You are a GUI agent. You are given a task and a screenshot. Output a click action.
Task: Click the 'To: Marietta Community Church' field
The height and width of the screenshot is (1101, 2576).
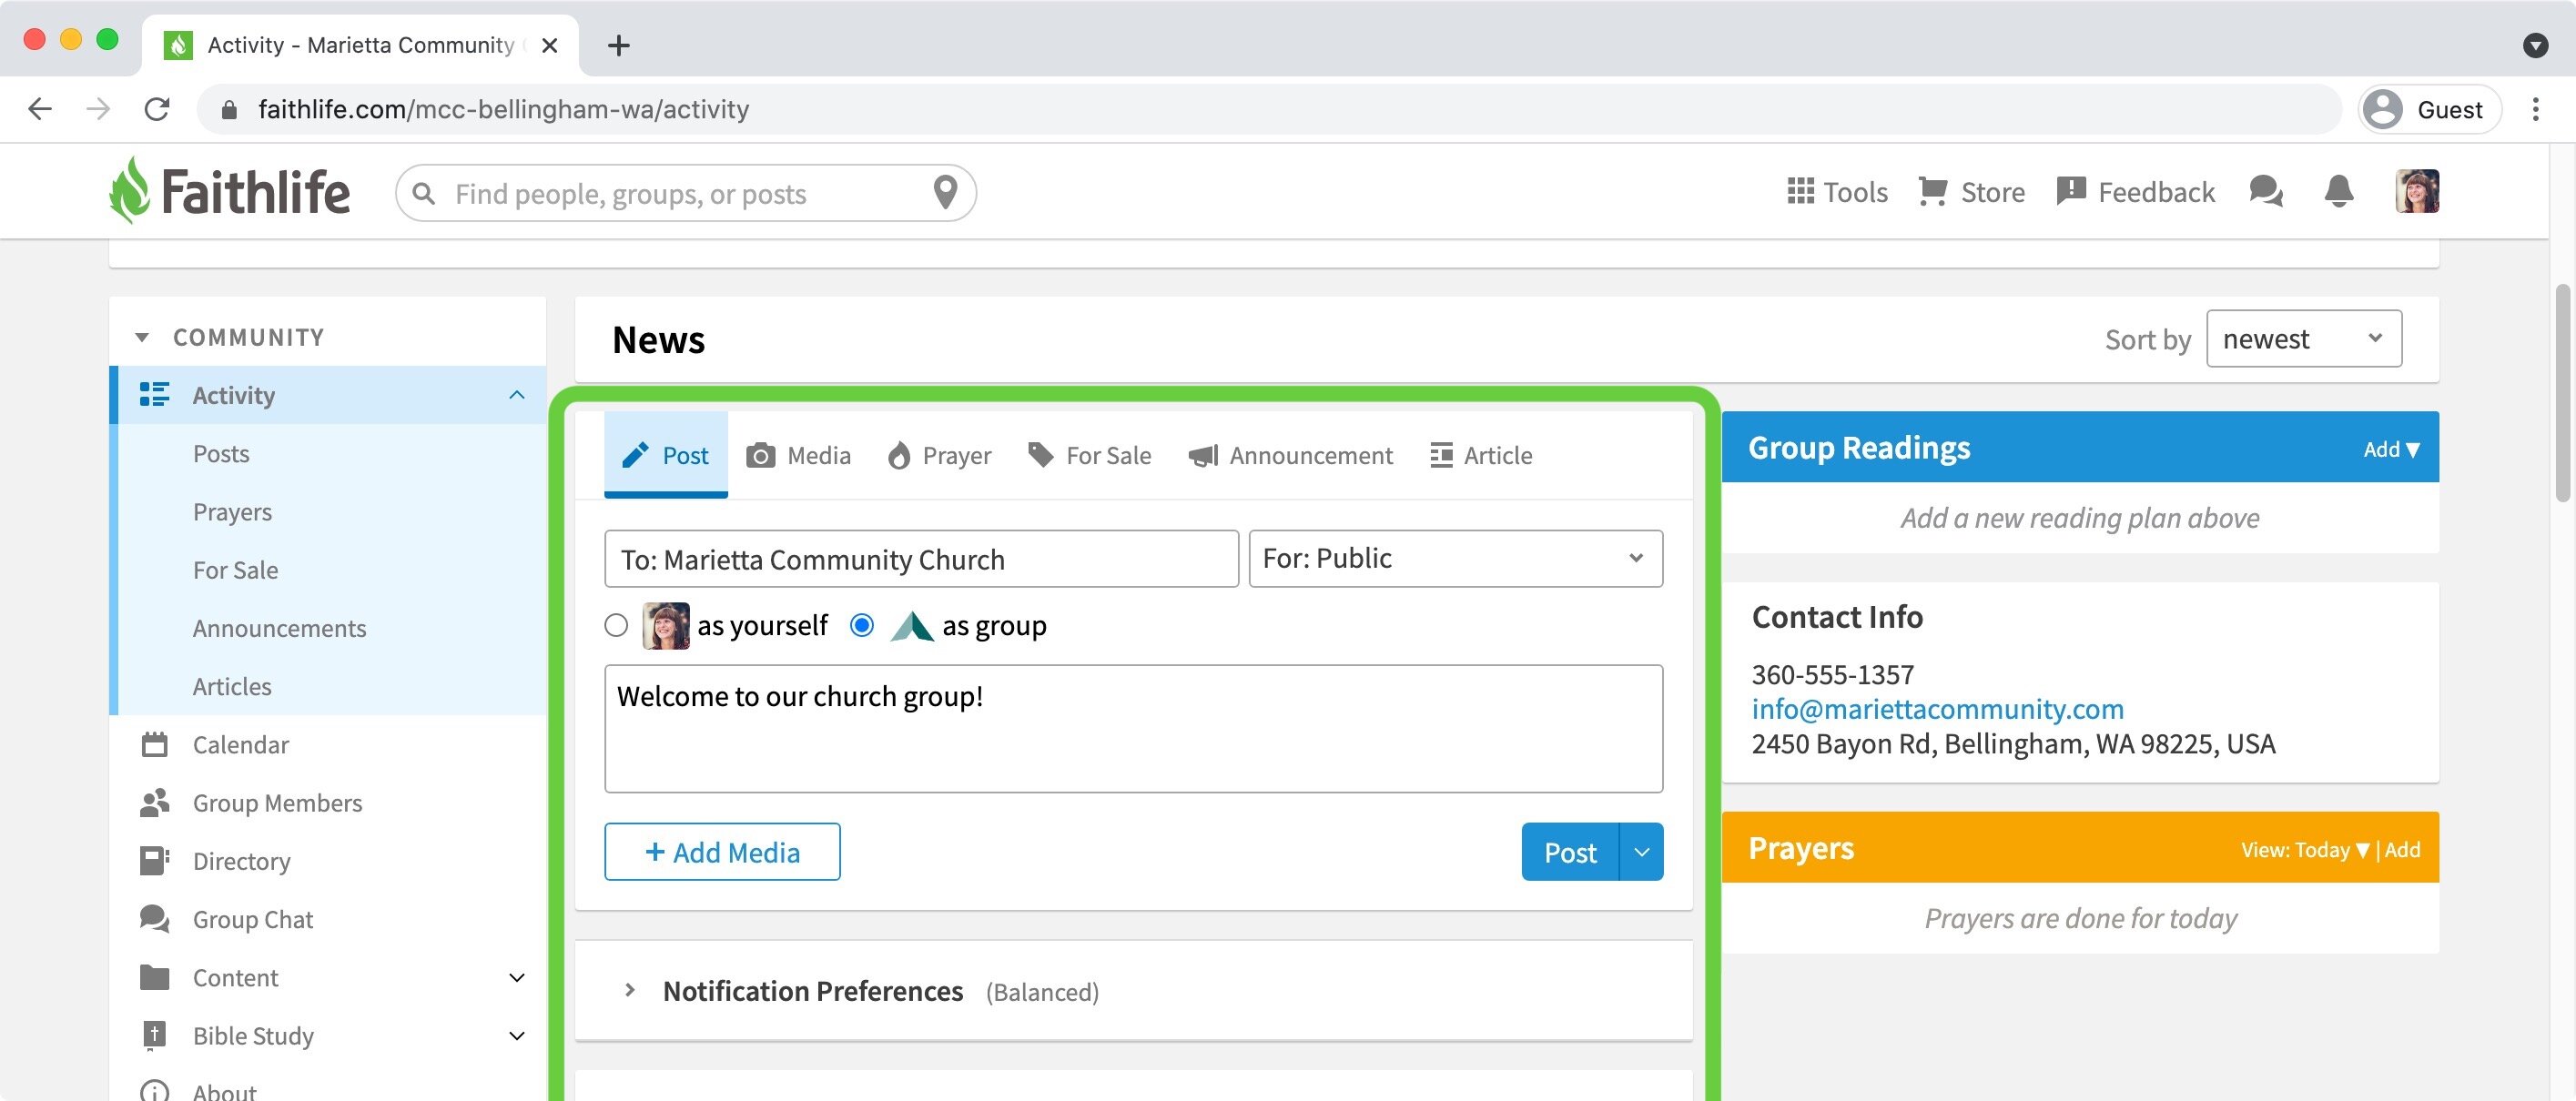(x=921, y=558)
